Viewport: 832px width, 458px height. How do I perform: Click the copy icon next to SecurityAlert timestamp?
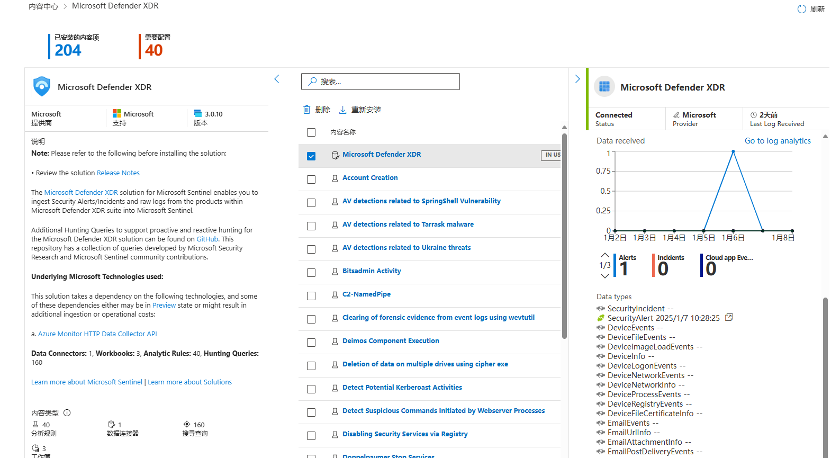(x=729, y=317)
